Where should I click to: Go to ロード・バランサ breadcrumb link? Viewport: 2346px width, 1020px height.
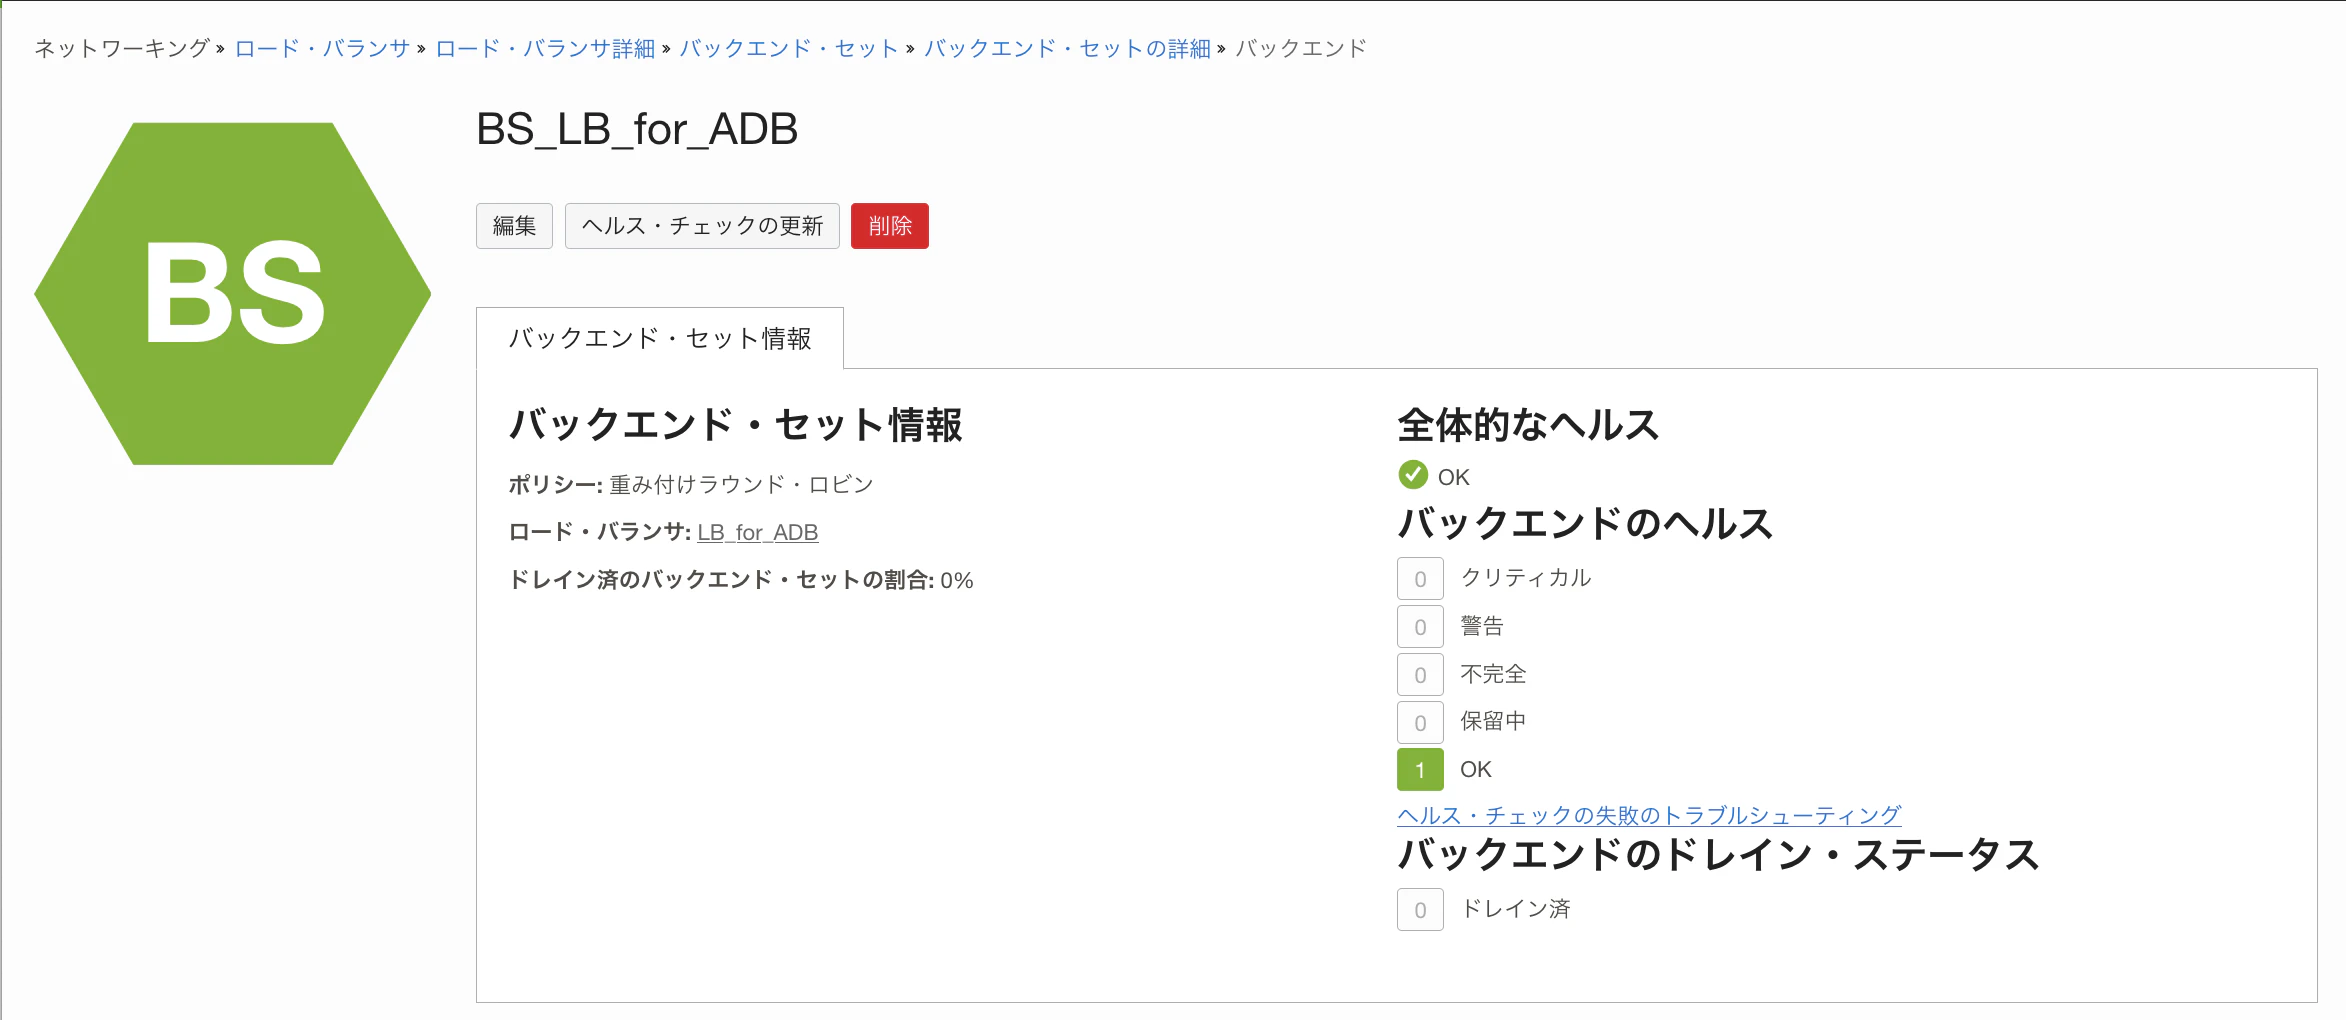click(x=322, y=48)
